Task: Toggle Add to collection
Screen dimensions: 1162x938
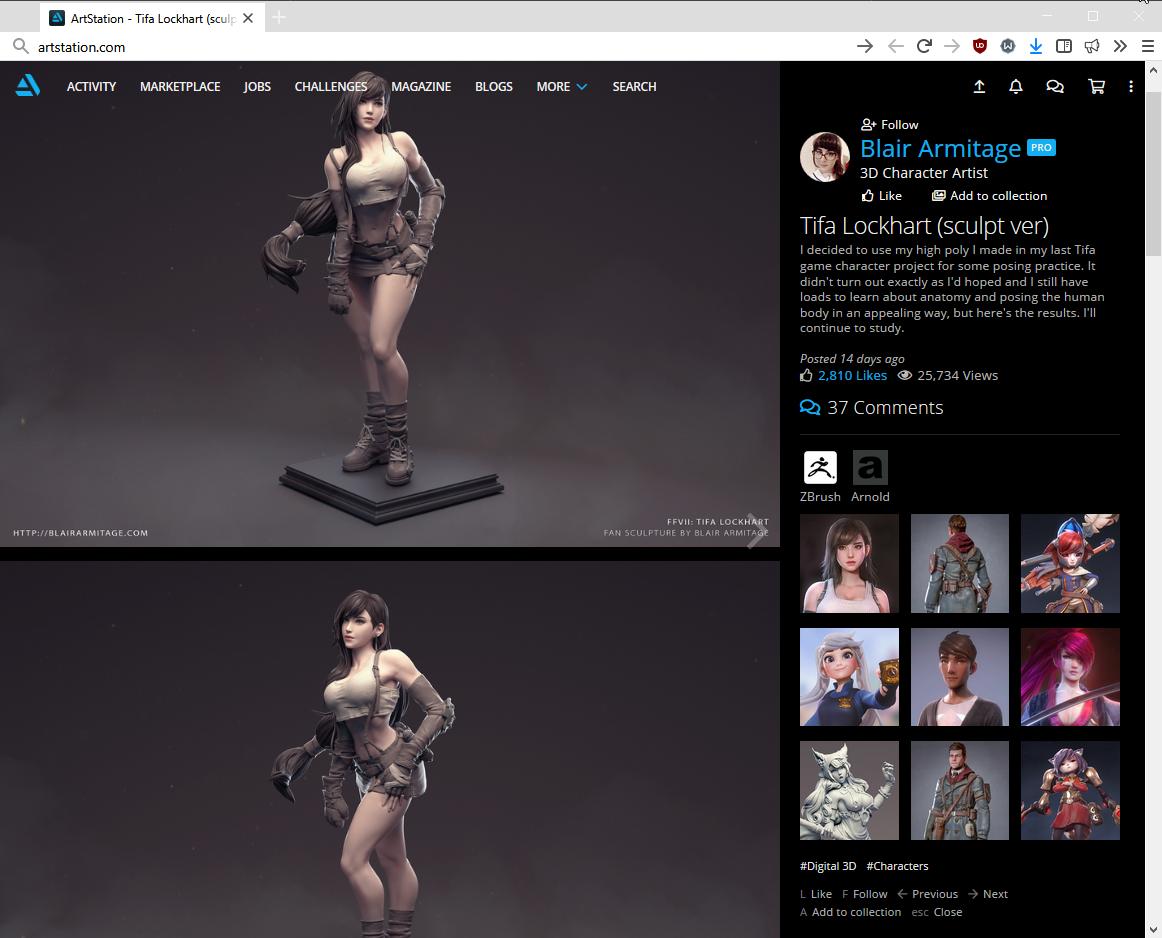Action: click(989, 195)
